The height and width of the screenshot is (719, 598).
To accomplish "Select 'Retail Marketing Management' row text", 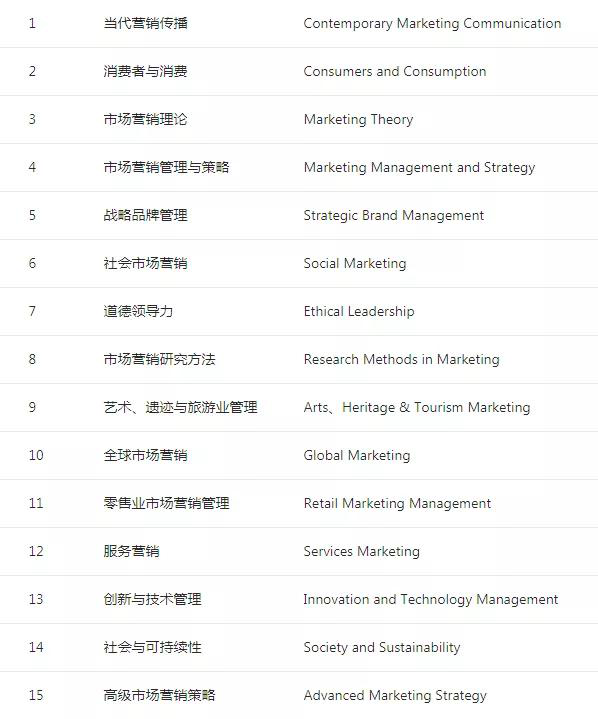I will click(x=397, y=503).
